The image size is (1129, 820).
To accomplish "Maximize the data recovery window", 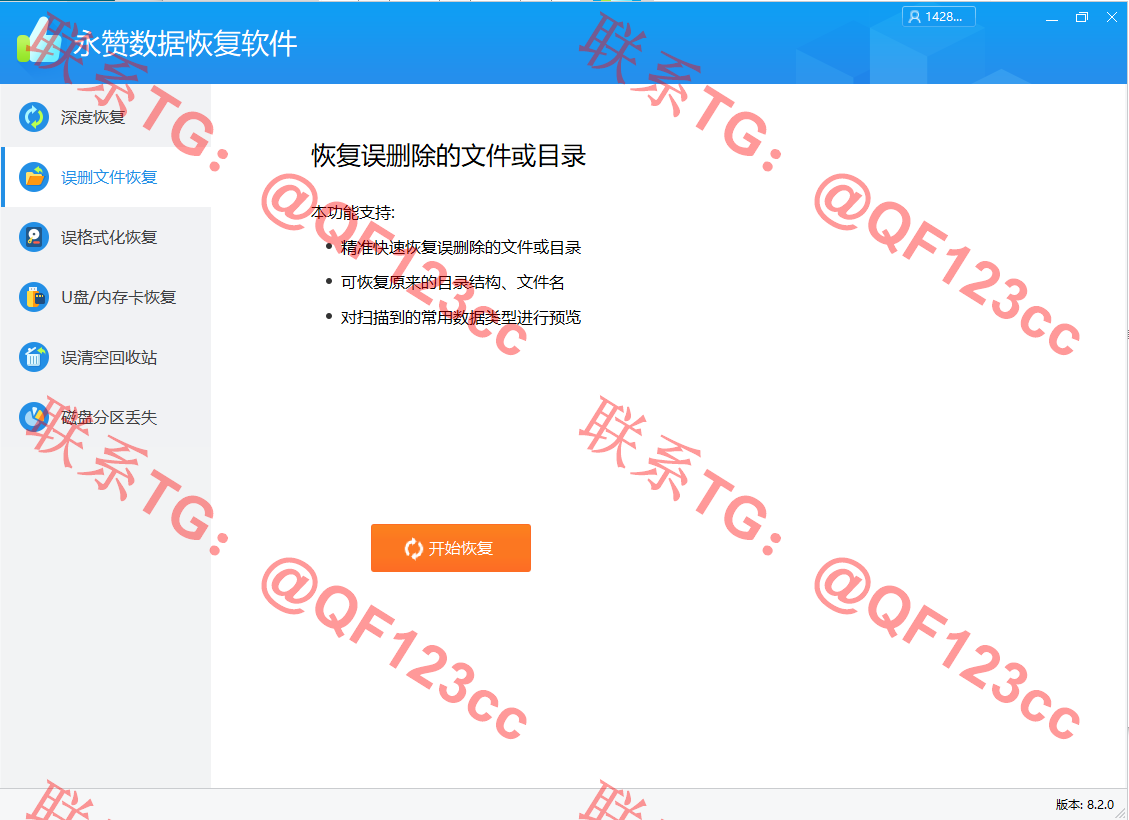I will point(1081,17).
